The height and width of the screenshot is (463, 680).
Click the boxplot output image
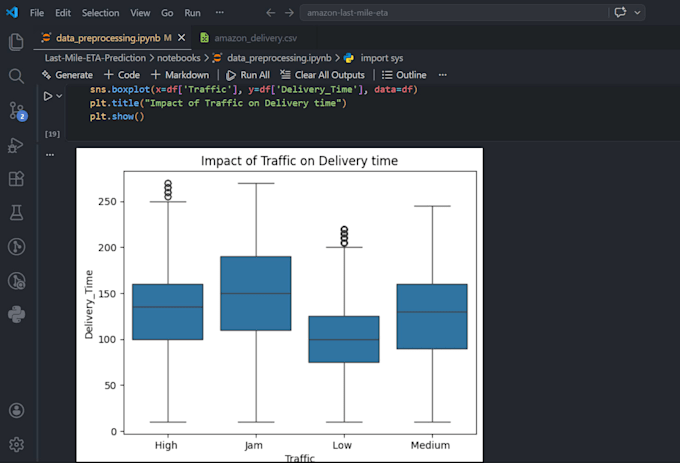pyautogui.click(x=279, y=305)
